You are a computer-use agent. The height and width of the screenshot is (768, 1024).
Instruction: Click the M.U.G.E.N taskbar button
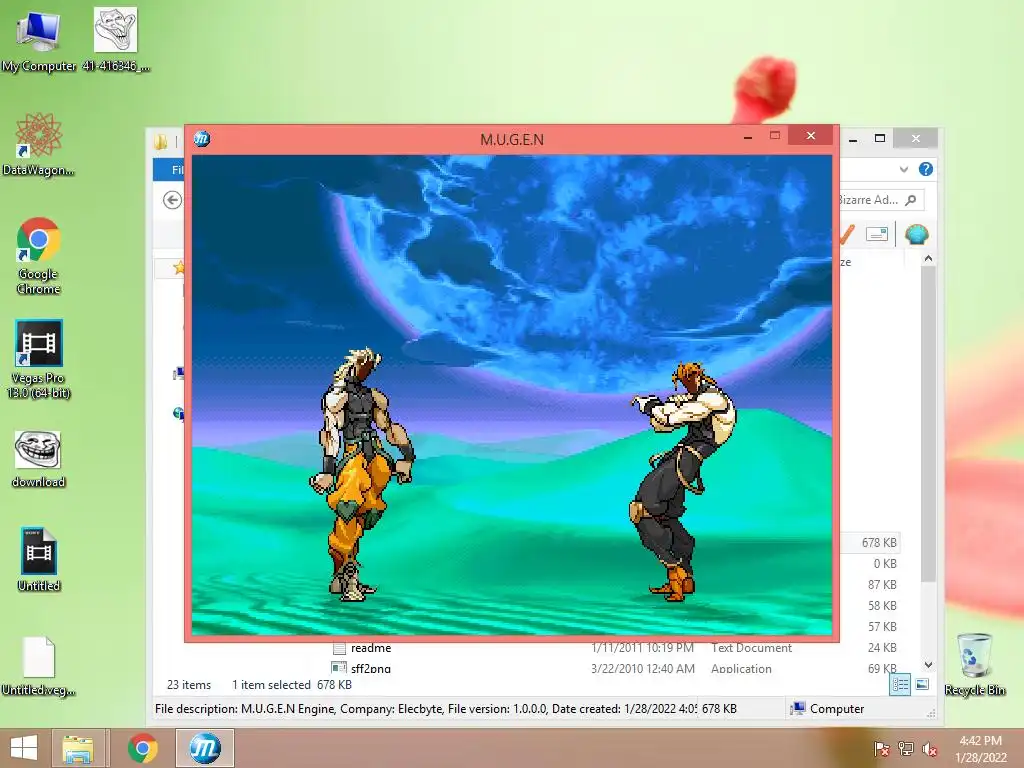(x=204, y=748)
